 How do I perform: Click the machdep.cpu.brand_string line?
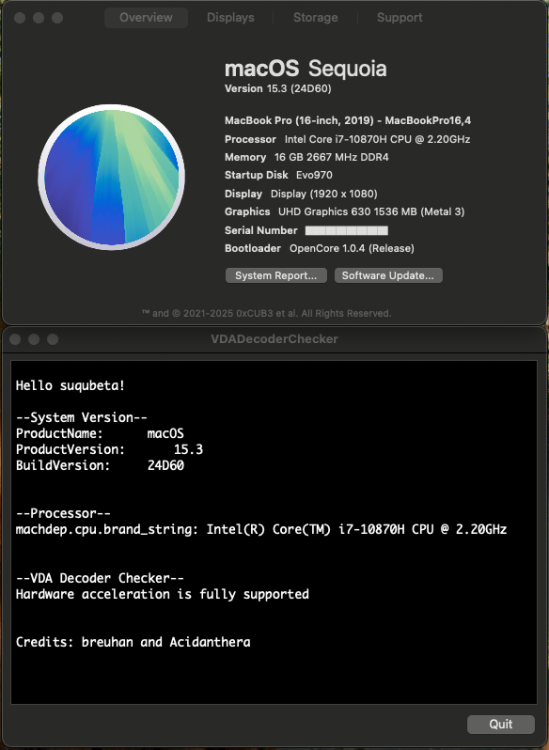[261, 529]
